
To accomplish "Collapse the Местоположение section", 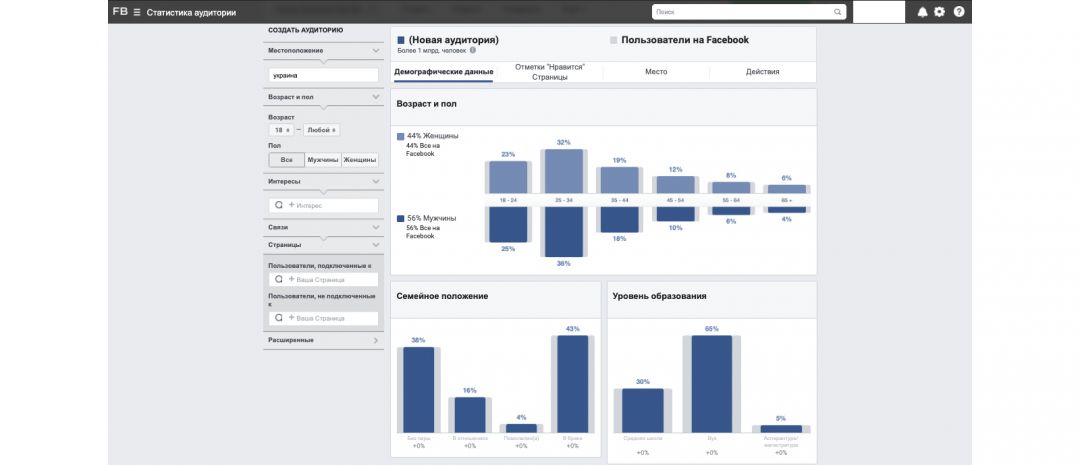I will pyautogui.click(x=375, y=49).
